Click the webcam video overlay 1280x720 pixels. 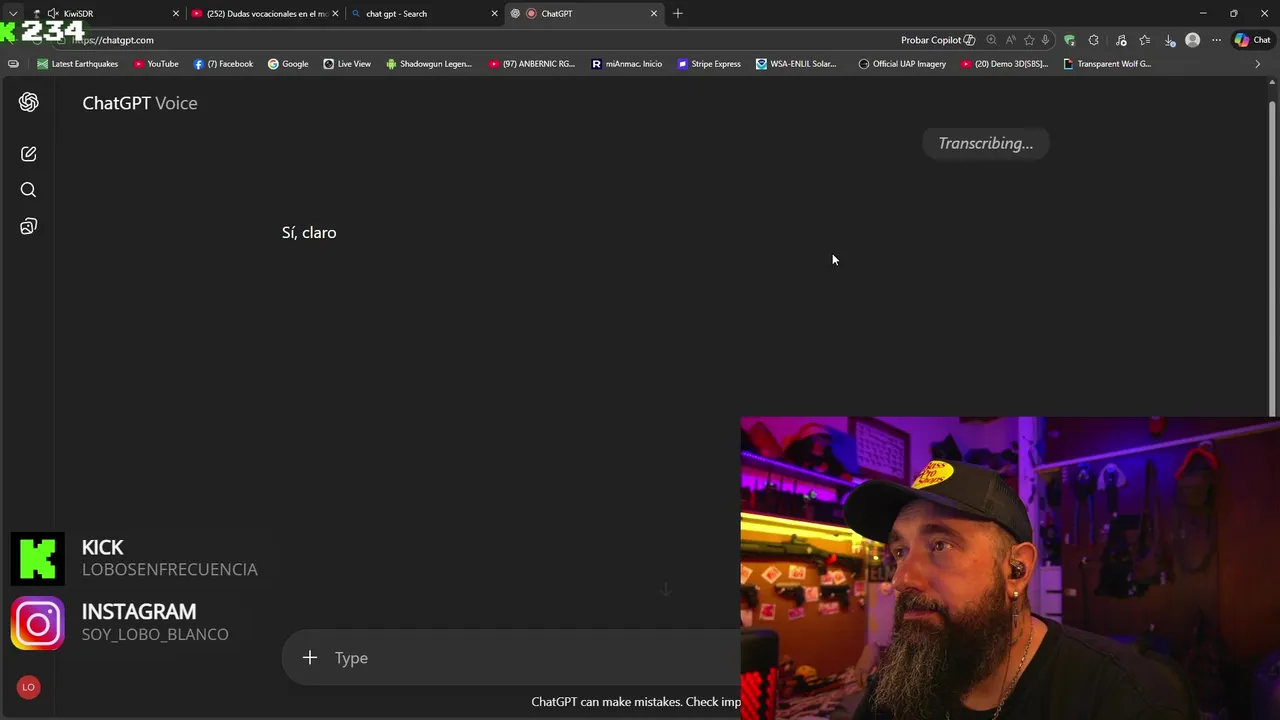[x=1010, y=568]
